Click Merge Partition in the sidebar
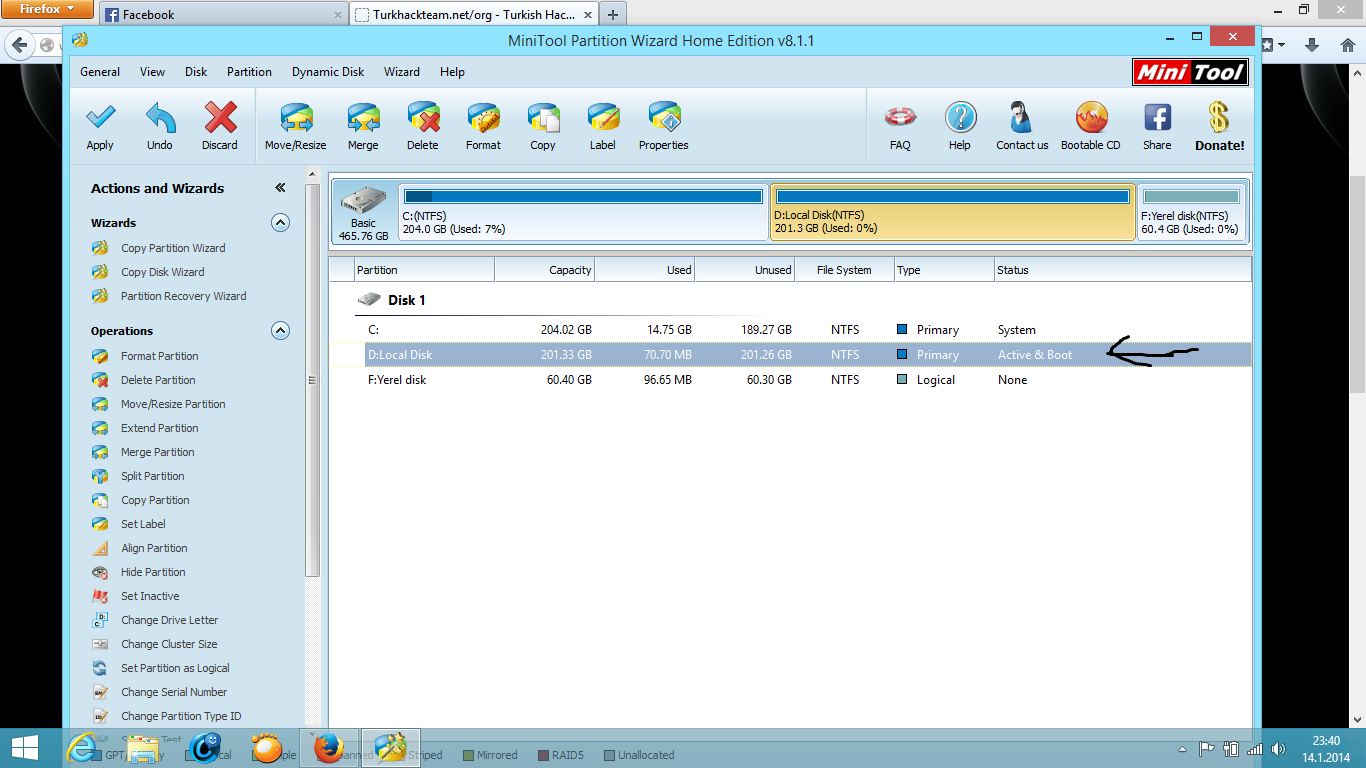 [158, 452]
